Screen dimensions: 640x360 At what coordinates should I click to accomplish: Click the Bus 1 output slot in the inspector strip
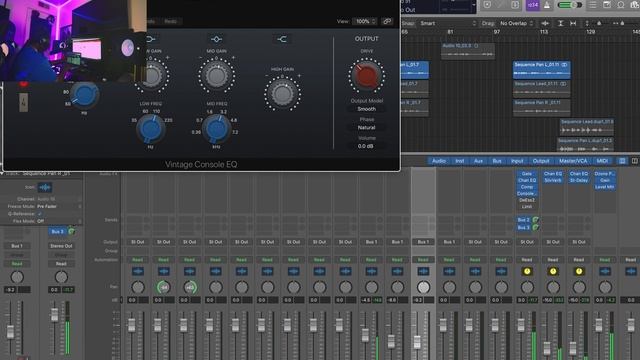click(17, 246)
